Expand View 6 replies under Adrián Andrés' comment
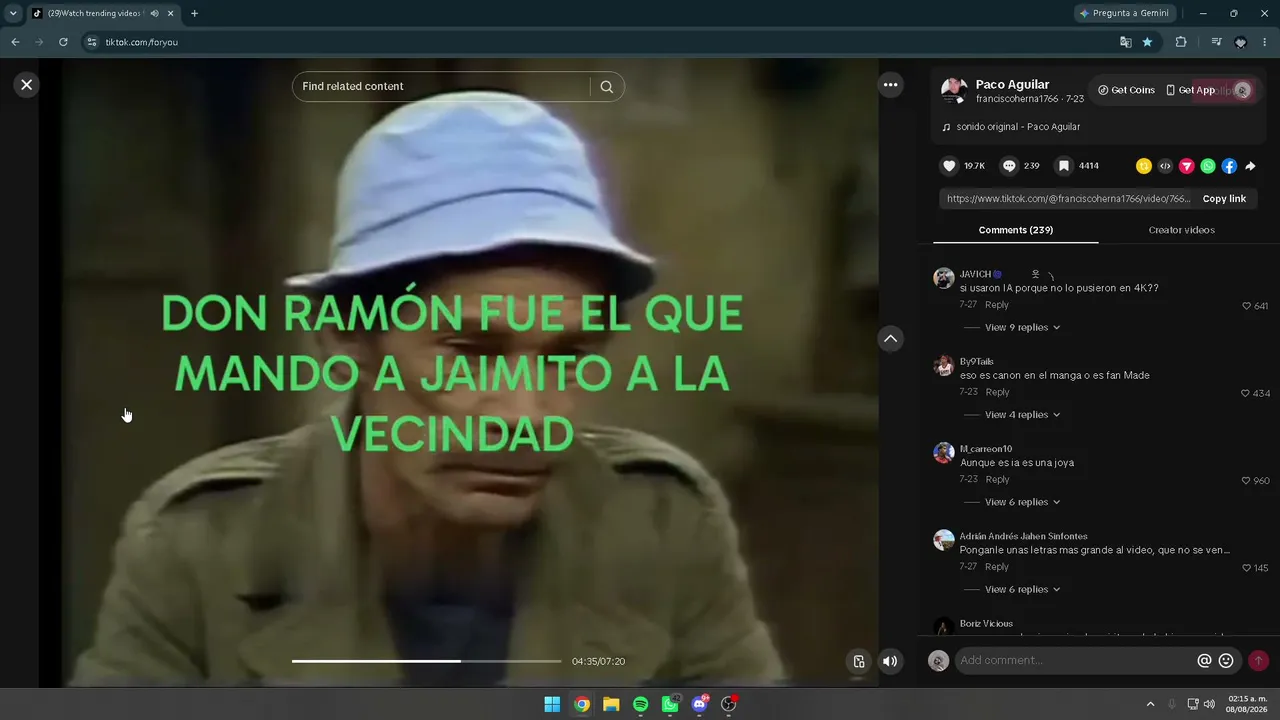The image size is (1280, 720). 1022,589
